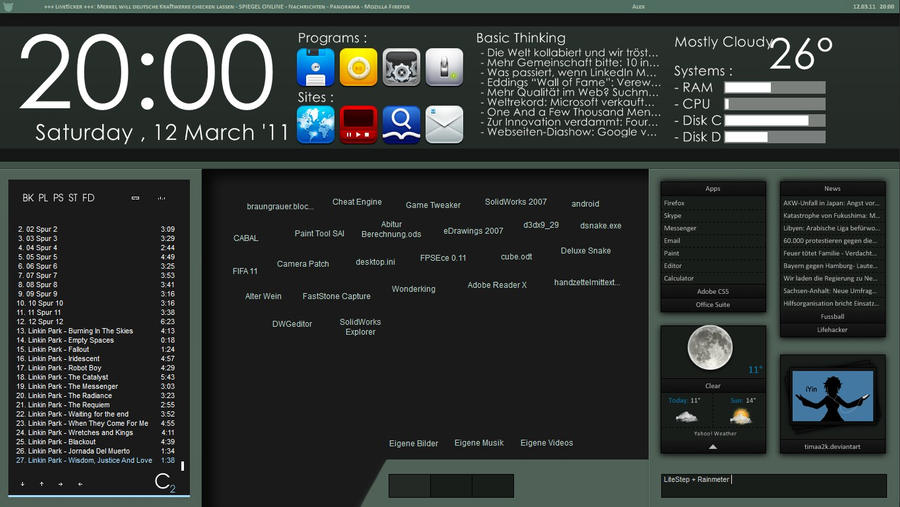Open the 'Eigene Musik' folder shortcut
Screen dimensions: 900x507
coord(479,443)
